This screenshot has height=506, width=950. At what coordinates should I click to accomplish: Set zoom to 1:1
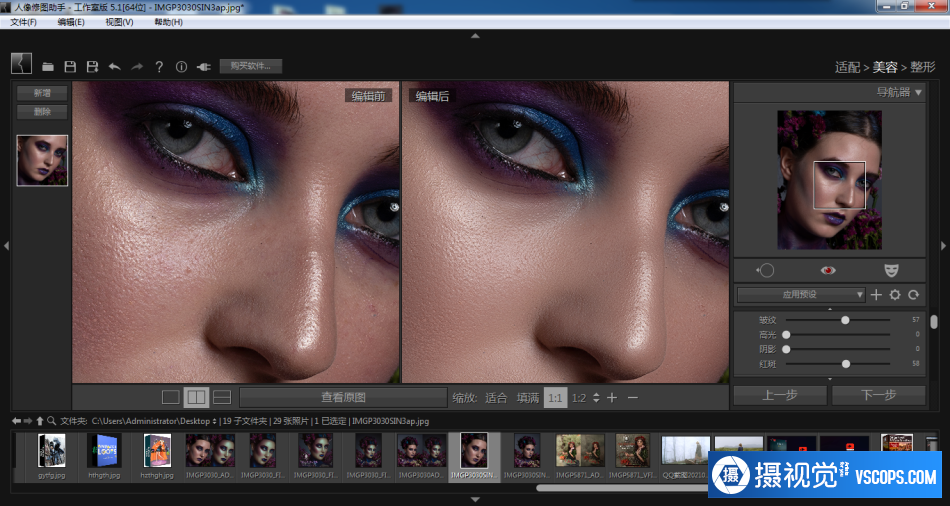tap(555, 398)
